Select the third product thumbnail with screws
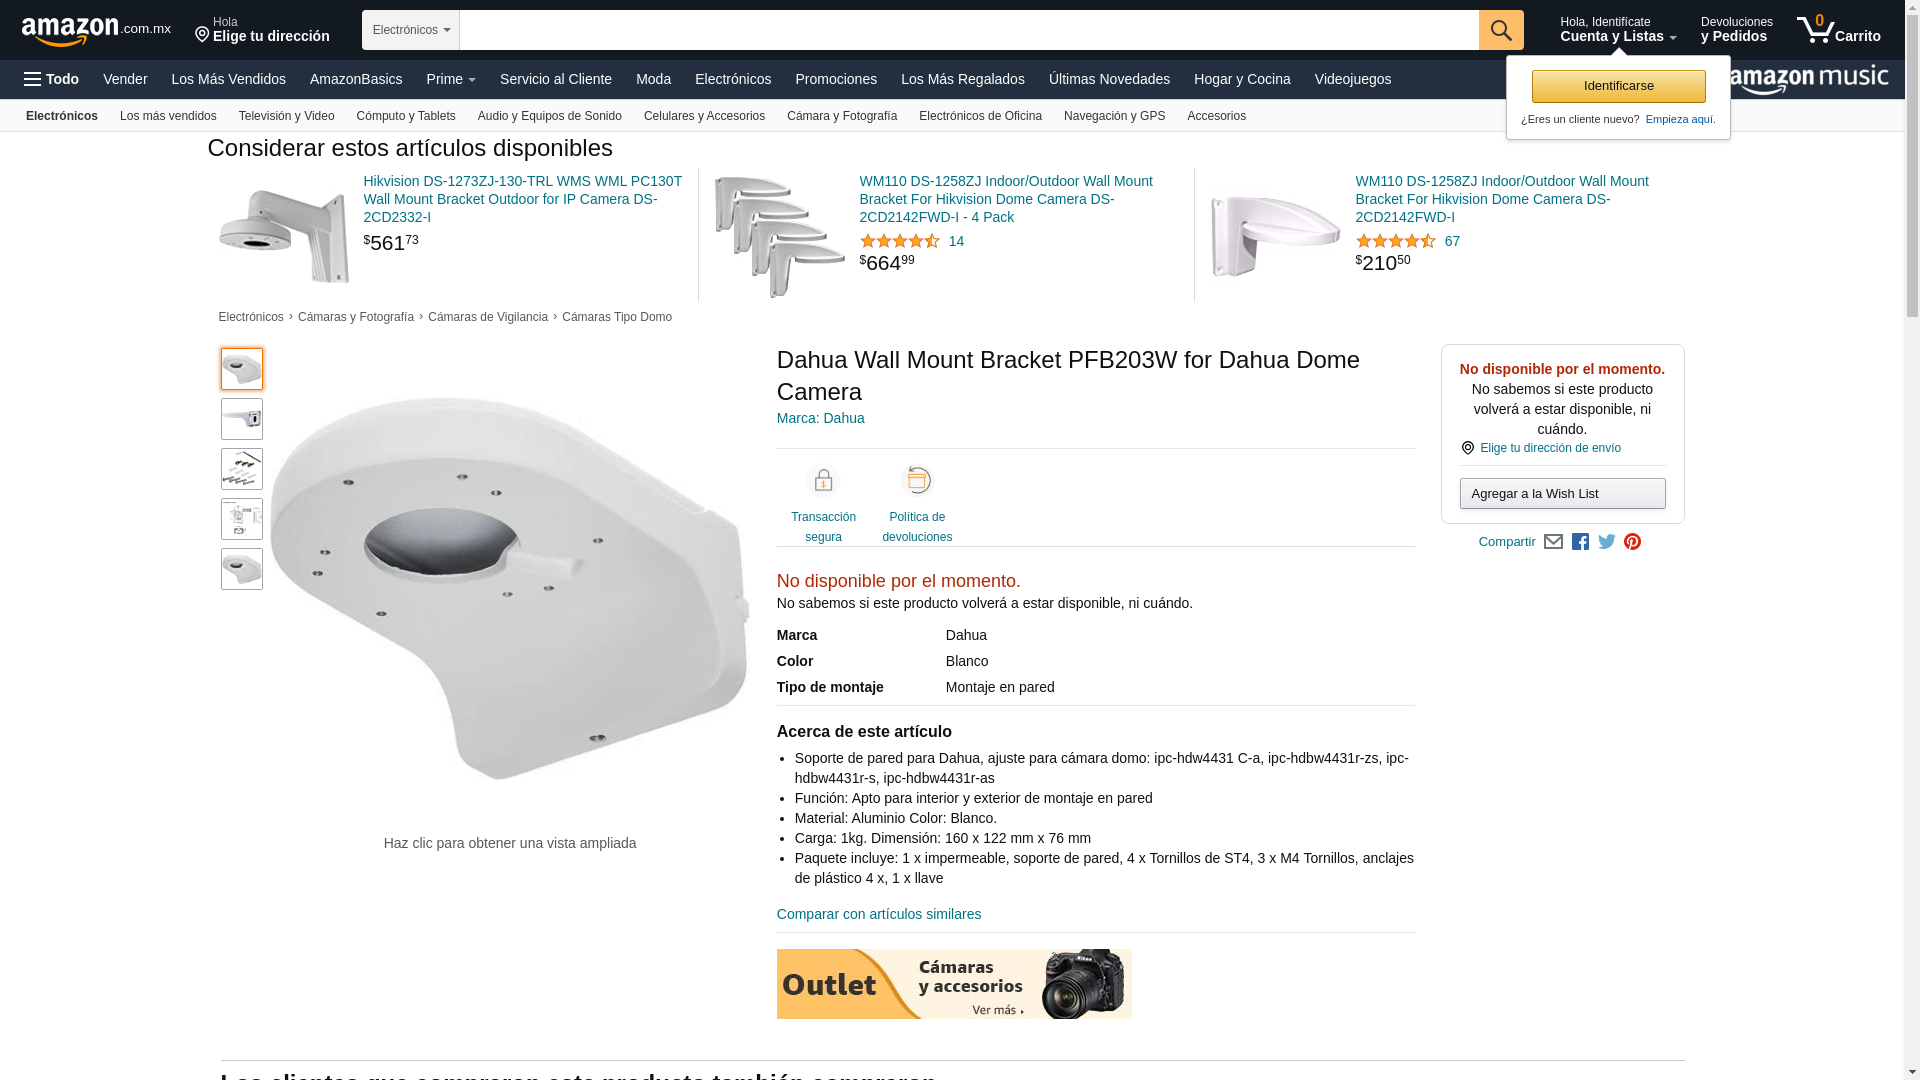This screenshot has width=1920, height=1080. [x=242, y=469]
